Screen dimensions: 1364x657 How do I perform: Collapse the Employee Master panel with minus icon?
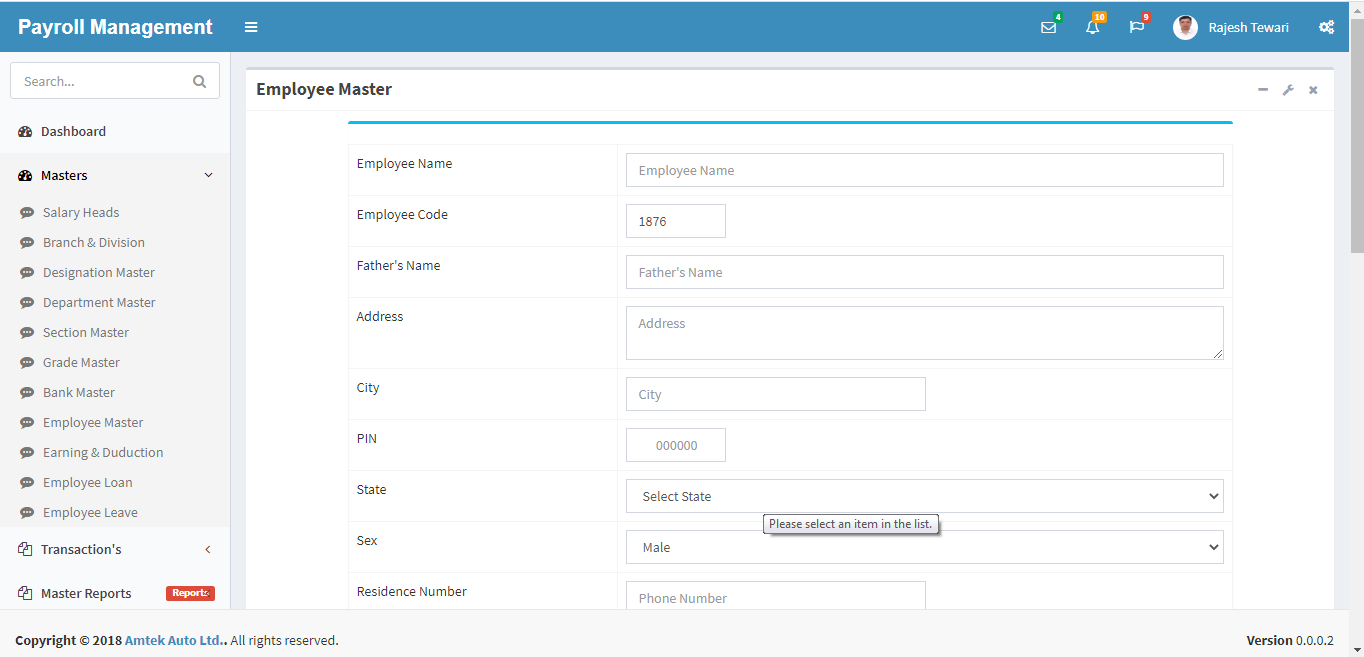tap(1263, 90)
